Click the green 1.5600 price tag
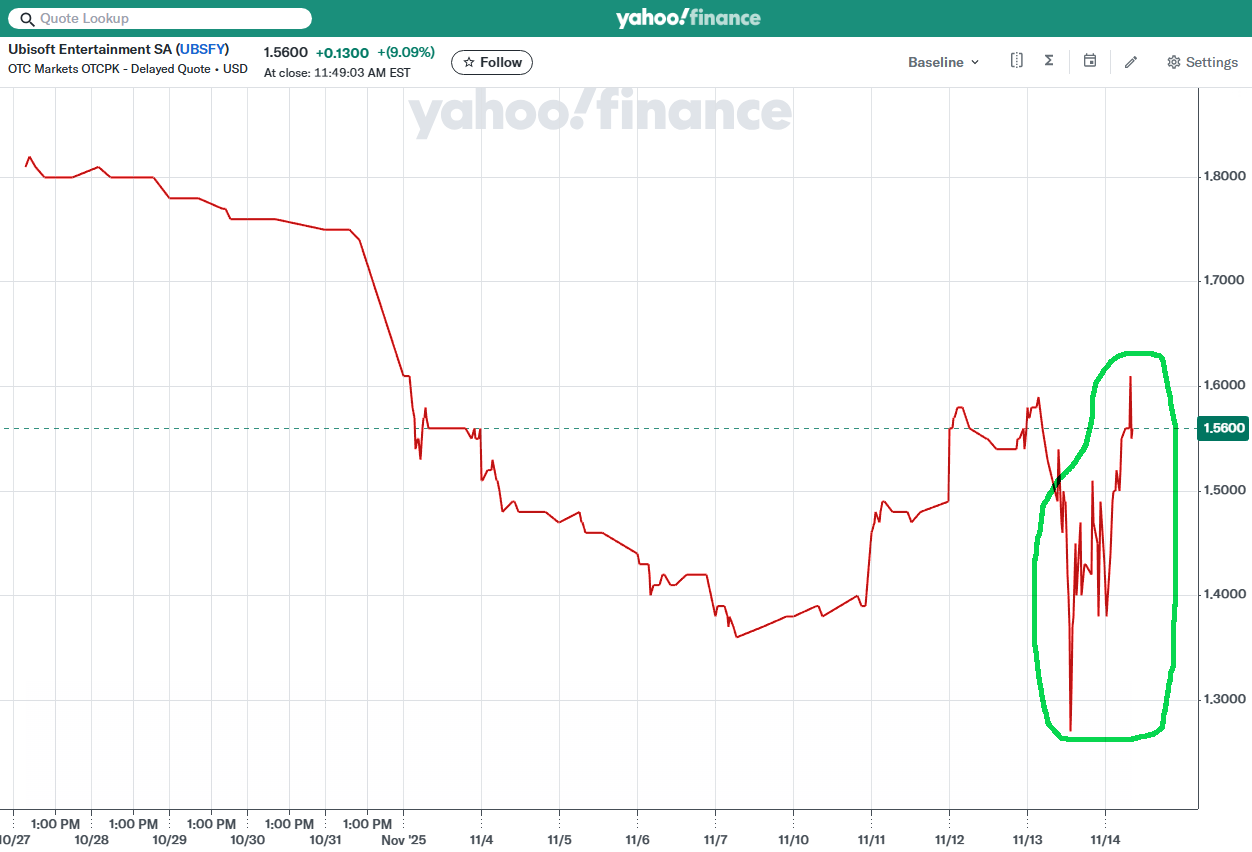 click(1223, 429)
